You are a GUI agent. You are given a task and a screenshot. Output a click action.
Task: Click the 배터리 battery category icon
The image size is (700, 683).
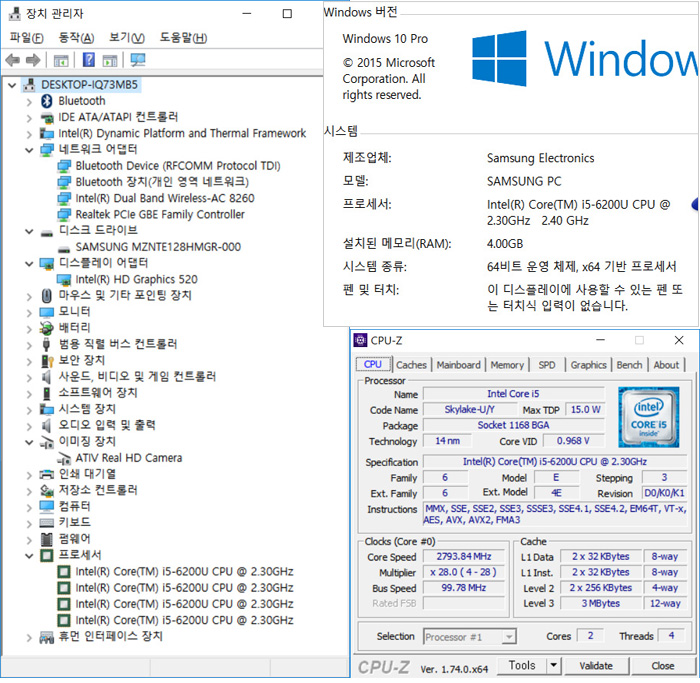click(46, 328)
